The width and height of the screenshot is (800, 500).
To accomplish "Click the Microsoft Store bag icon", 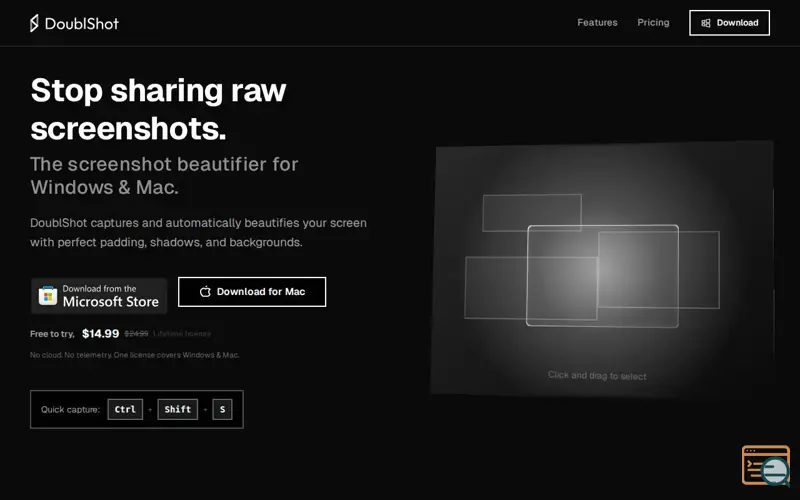I will coord(48,296).
